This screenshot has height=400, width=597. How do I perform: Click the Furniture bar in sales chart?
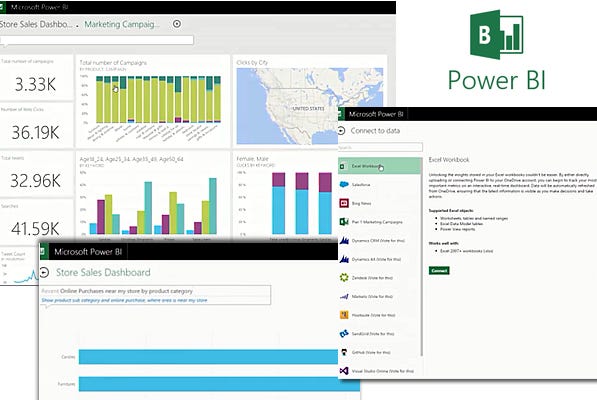click(219, 384)
